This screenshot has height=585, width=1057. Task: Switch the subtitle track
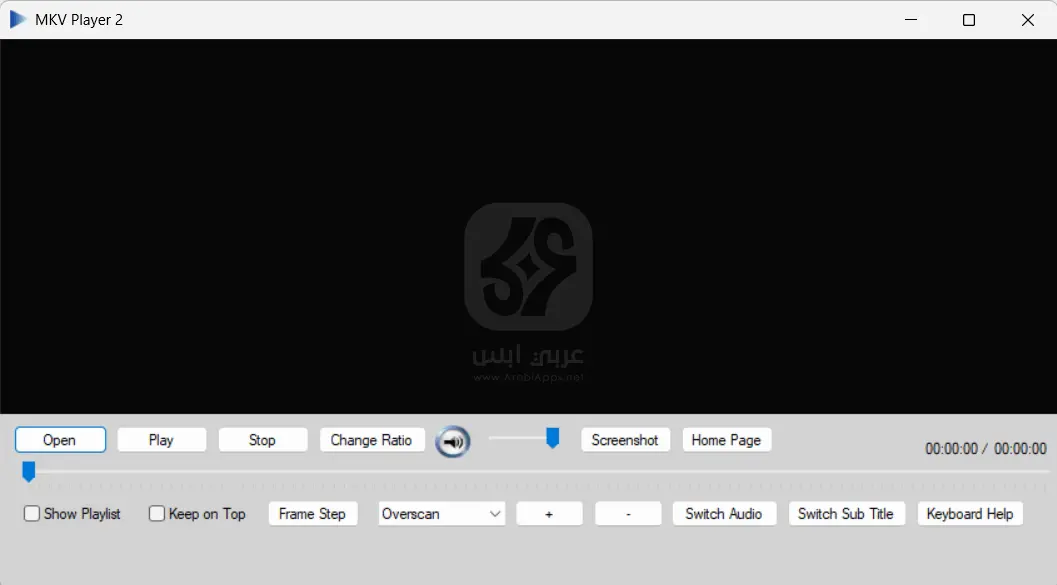tap(846, 513)
